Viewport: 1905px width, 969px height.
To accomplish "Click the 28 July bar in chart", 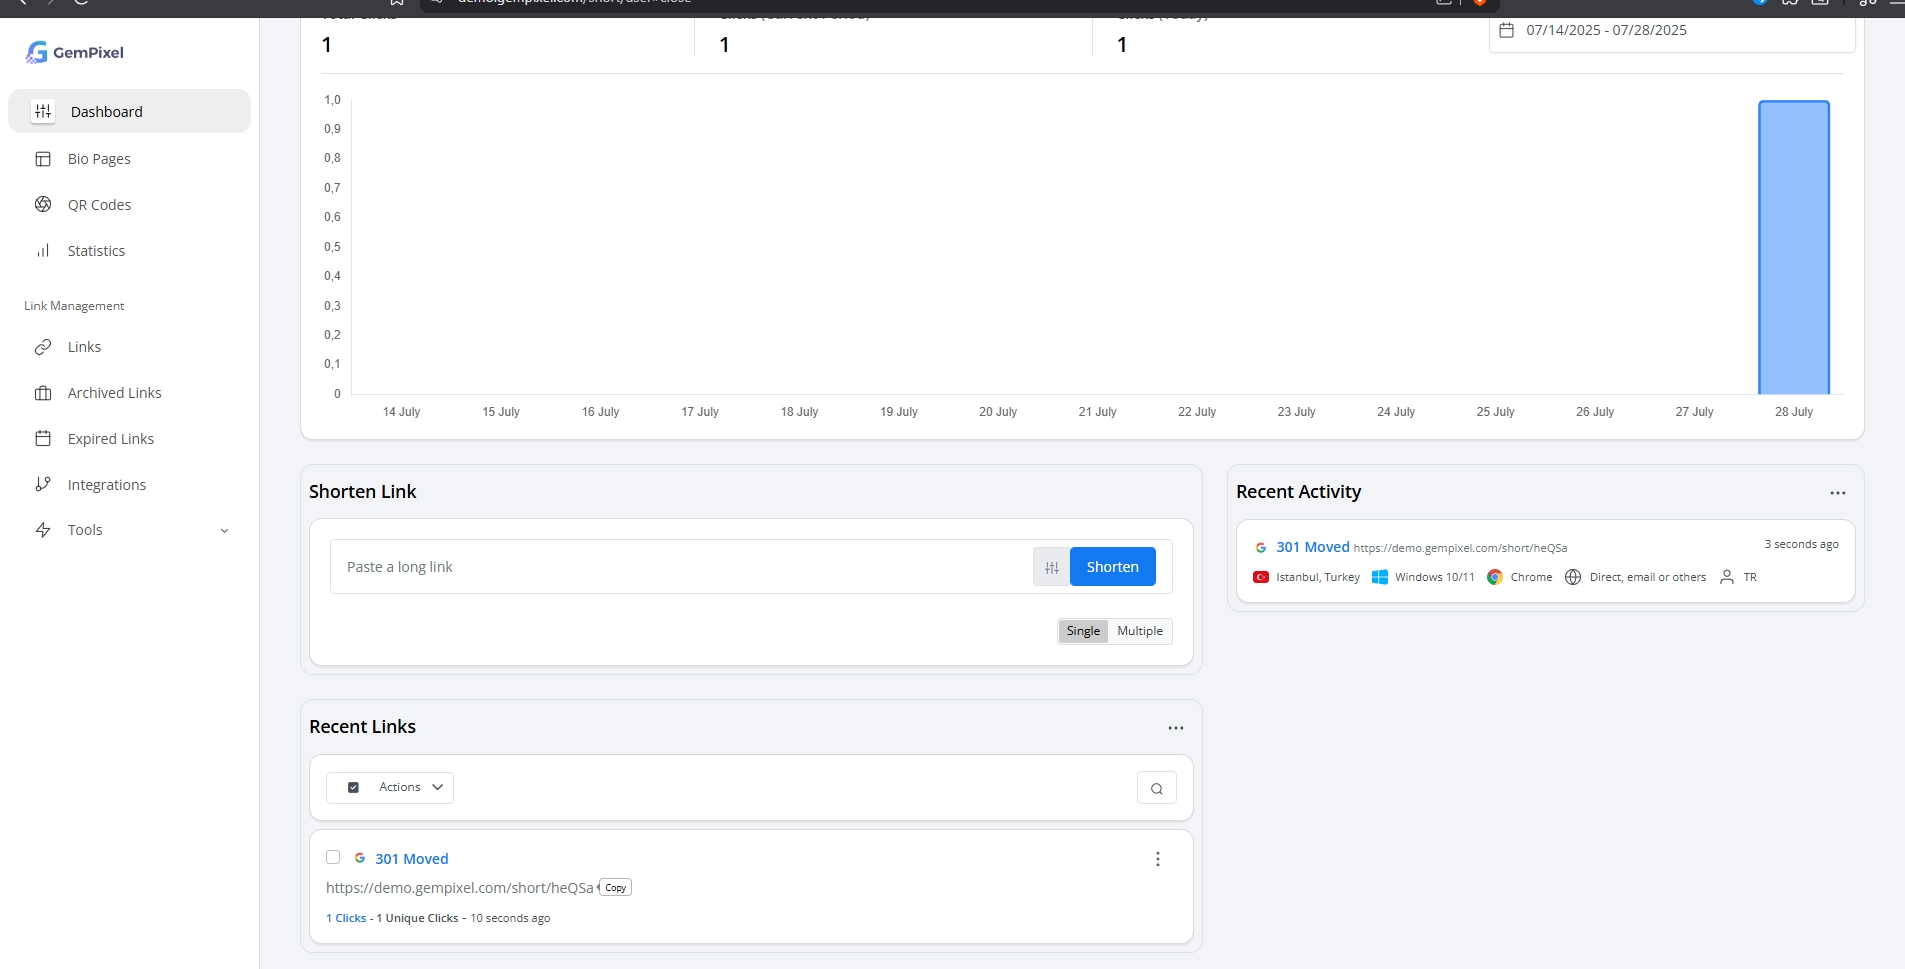I will click(x=1794, y=247).
